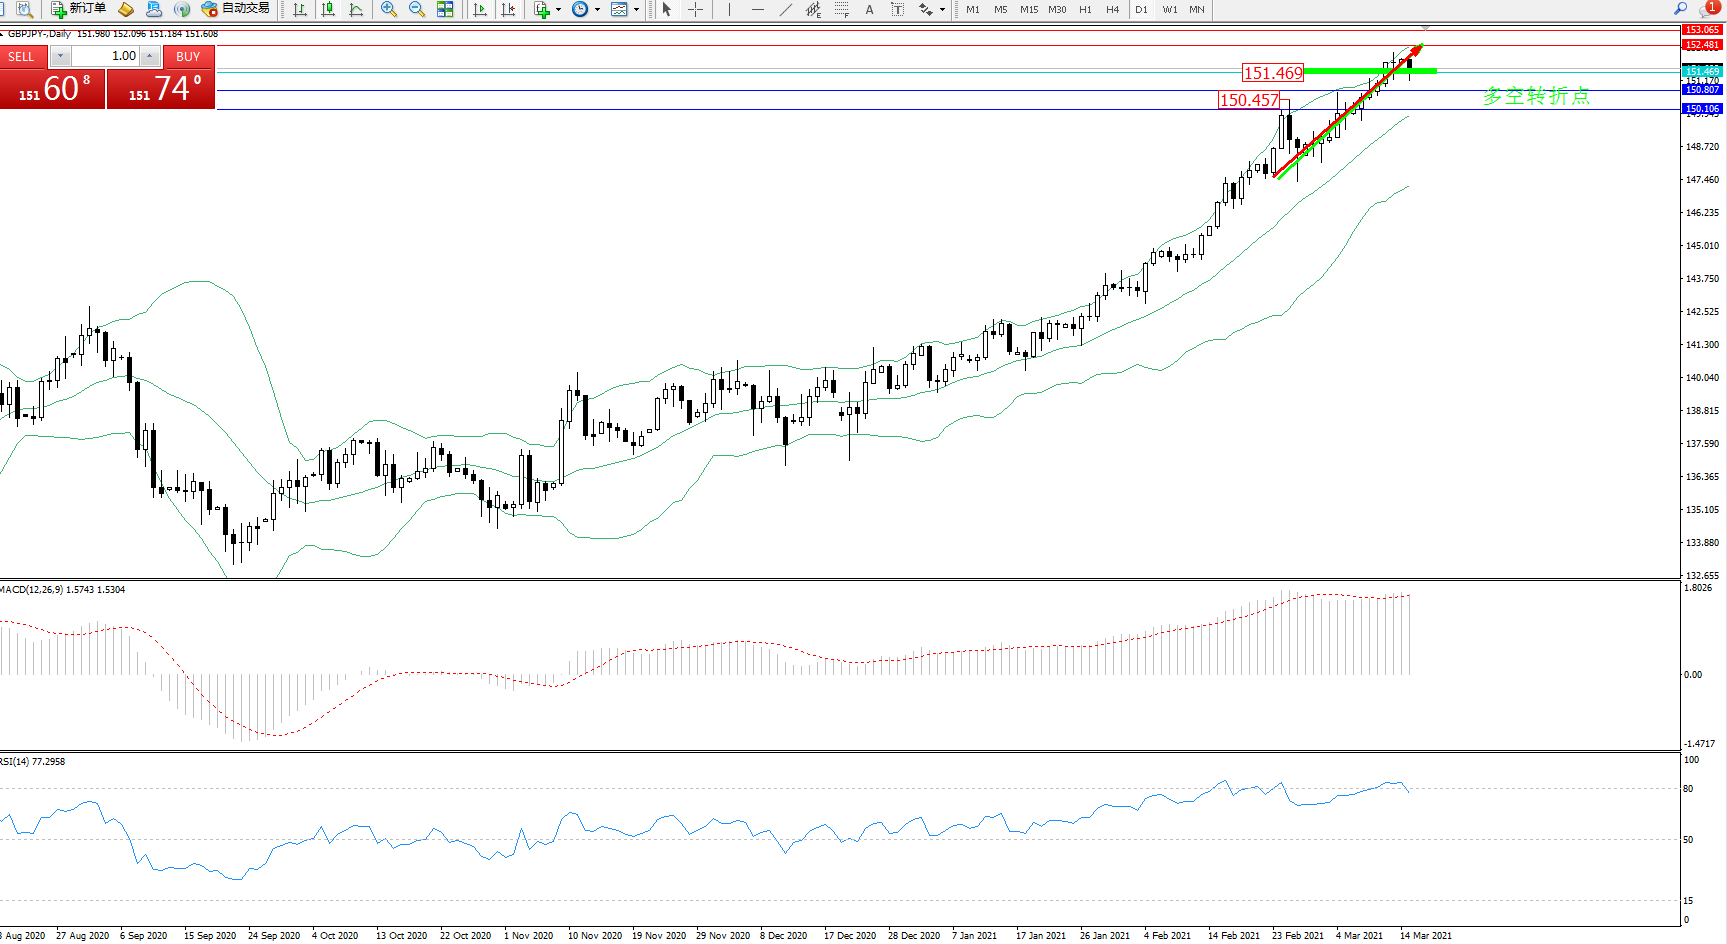Increase lot volume with up arrow
1727x944 pixels.
coord(149,56)
